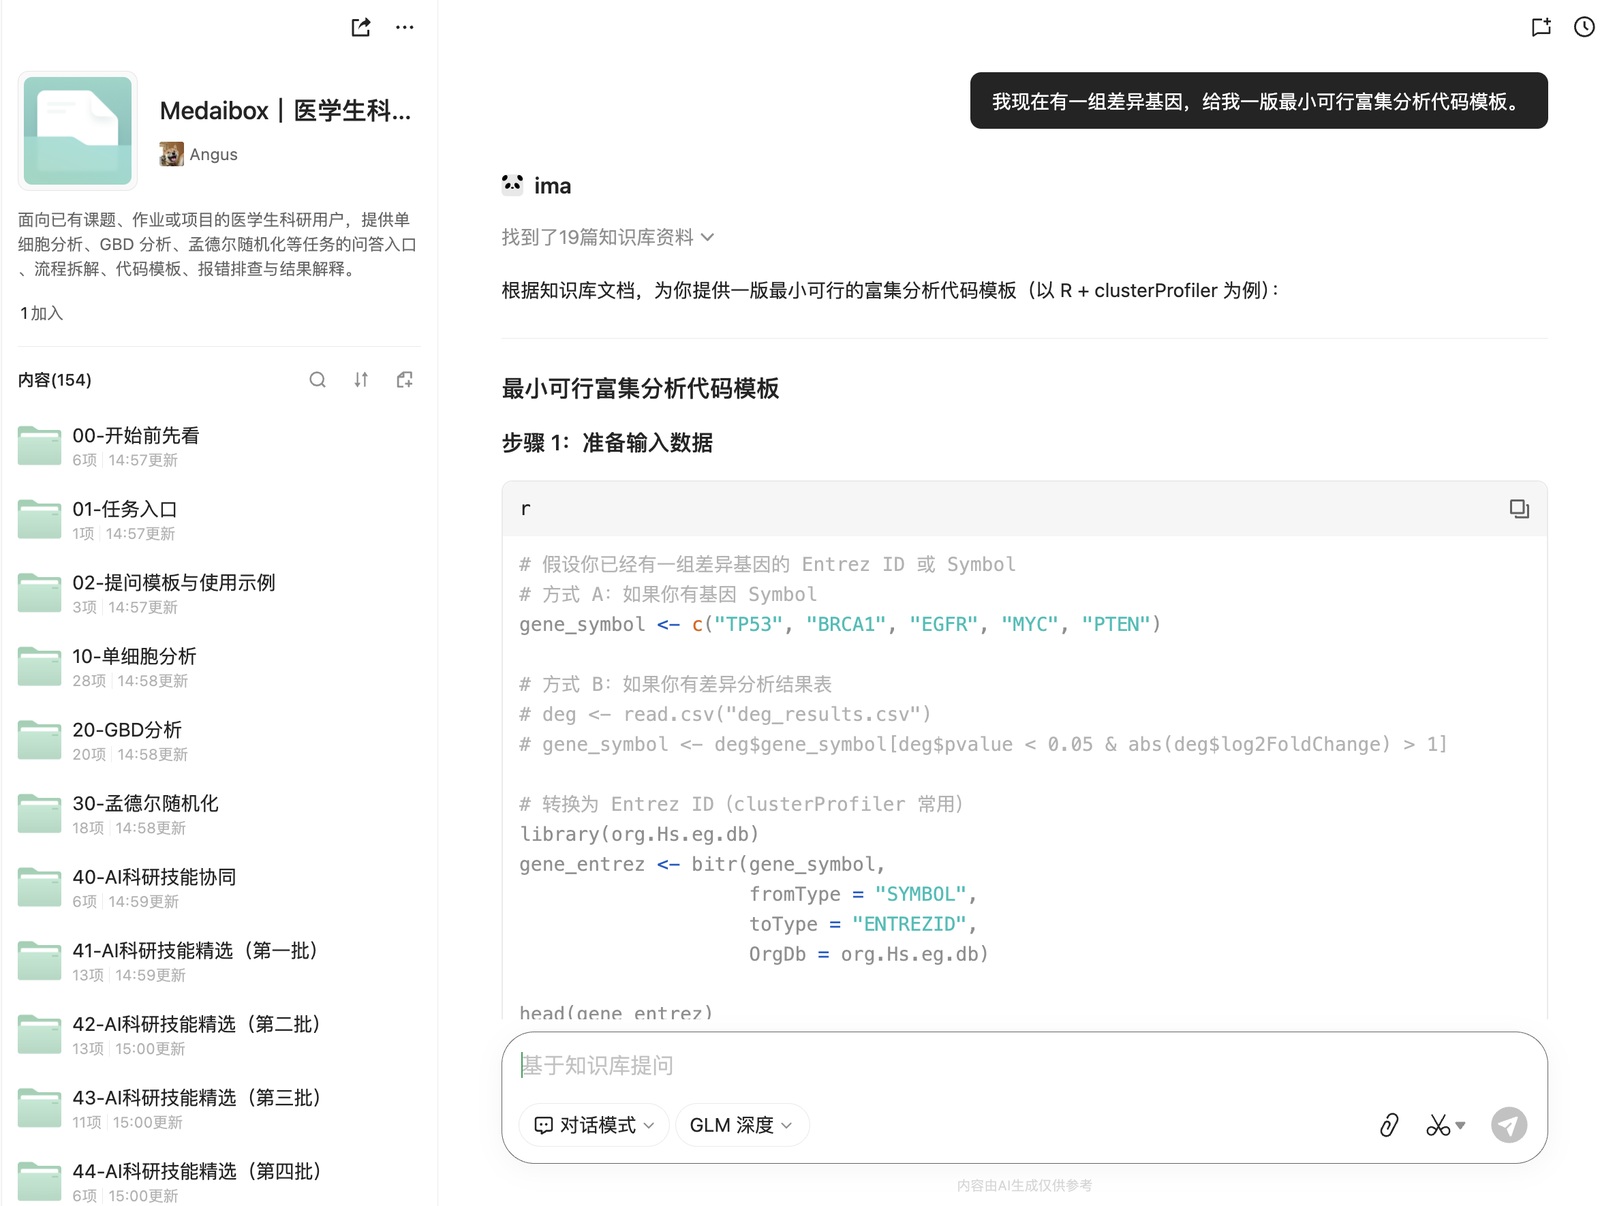Expand the 找到了19篇知识库资料 sources list
Viewport: 1600px width, 1206px height.
(608, 237)
